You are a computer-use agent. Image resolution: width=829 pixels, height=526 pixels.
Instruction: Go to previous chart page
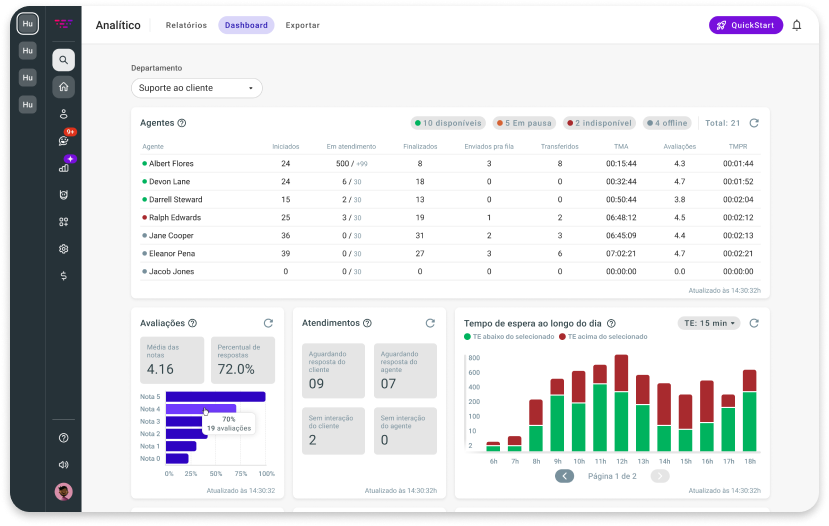click(x=564, y=476)
